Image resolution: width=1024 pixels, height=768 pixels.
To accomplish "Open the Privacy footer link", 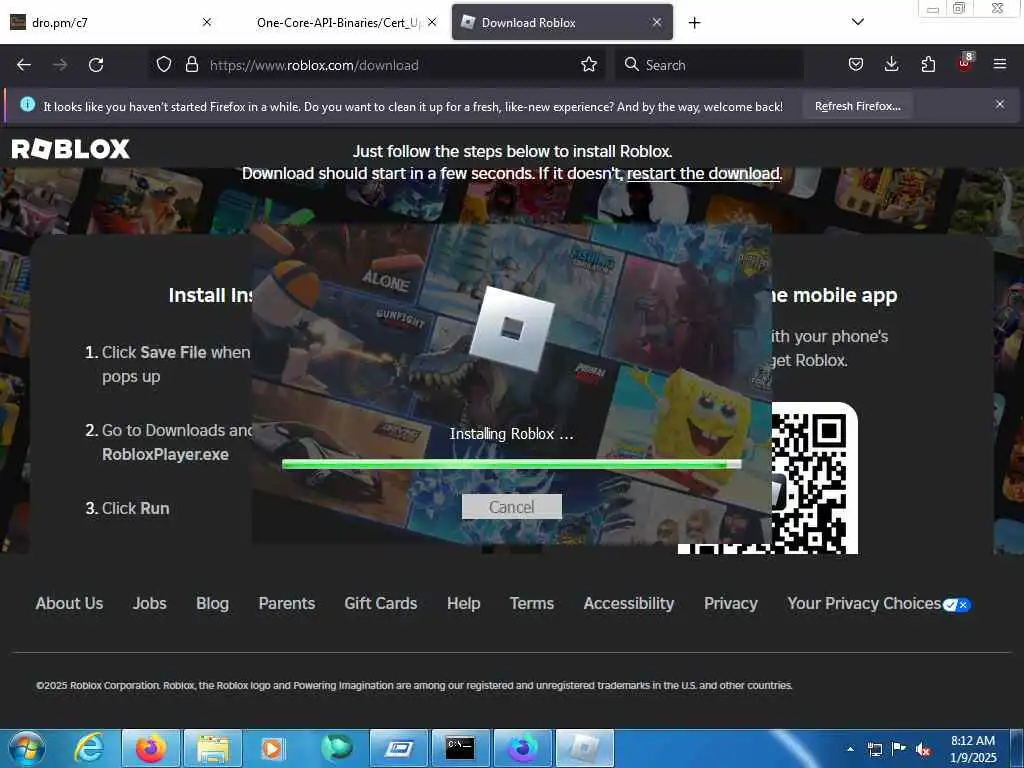I will click(x=731, y=604).
